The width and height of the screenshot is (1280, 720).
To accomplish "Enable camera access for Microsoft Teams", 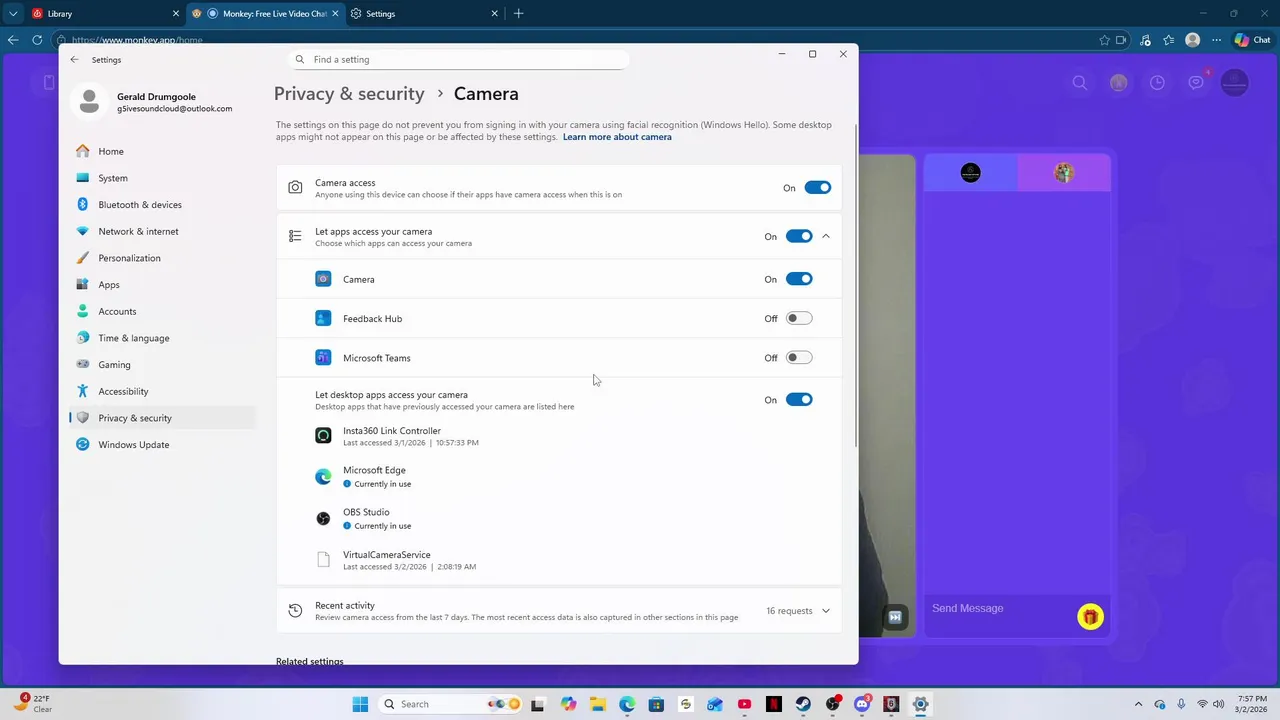I will coord(799,358).
